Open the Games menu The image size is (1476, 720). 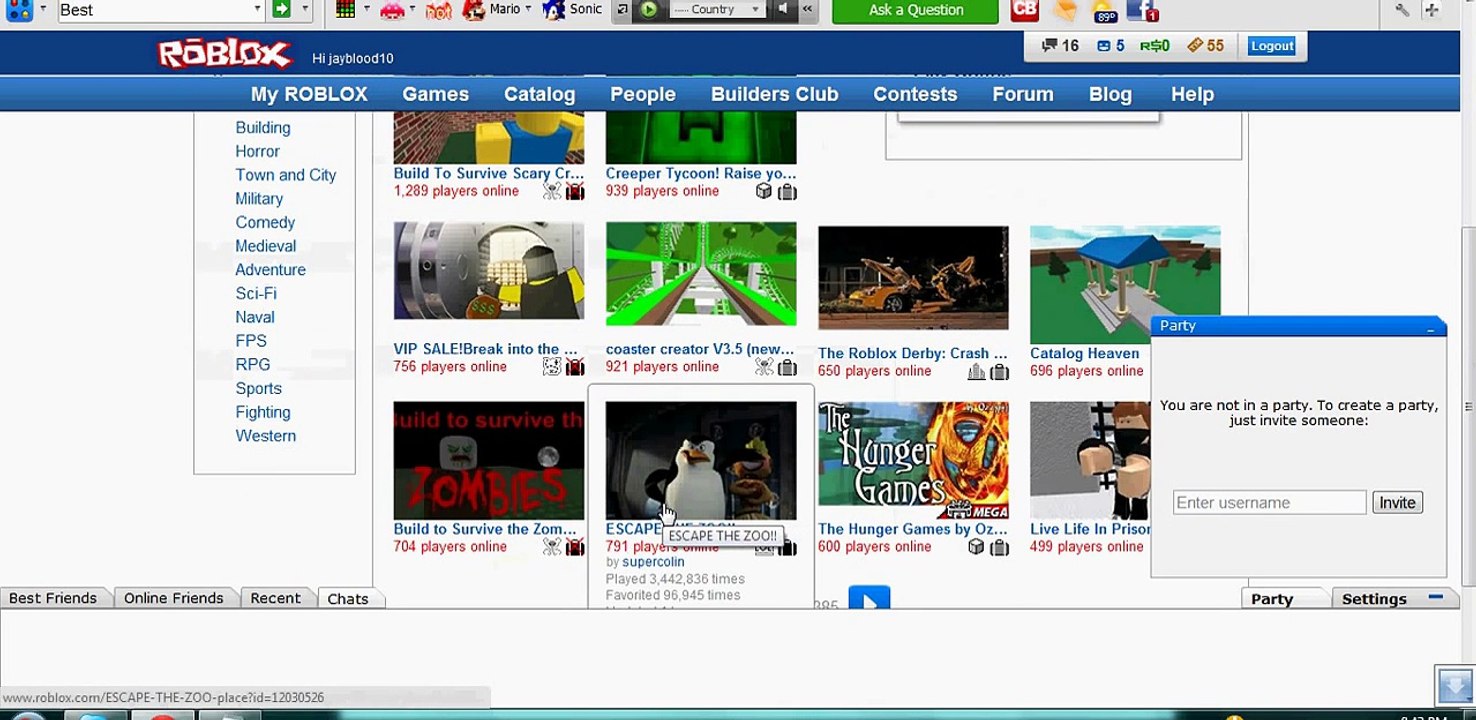click(x=435, y=94)
